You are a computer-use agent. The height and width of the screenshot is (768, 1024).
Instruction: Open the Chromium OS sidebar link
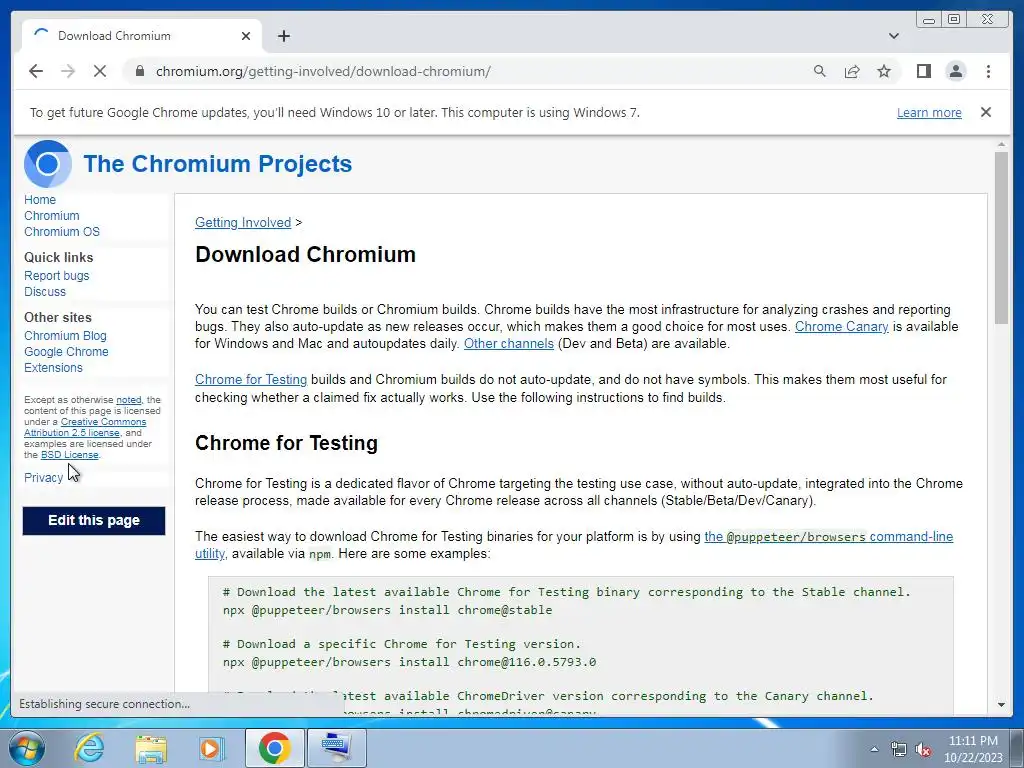click(x=62, y=232)
